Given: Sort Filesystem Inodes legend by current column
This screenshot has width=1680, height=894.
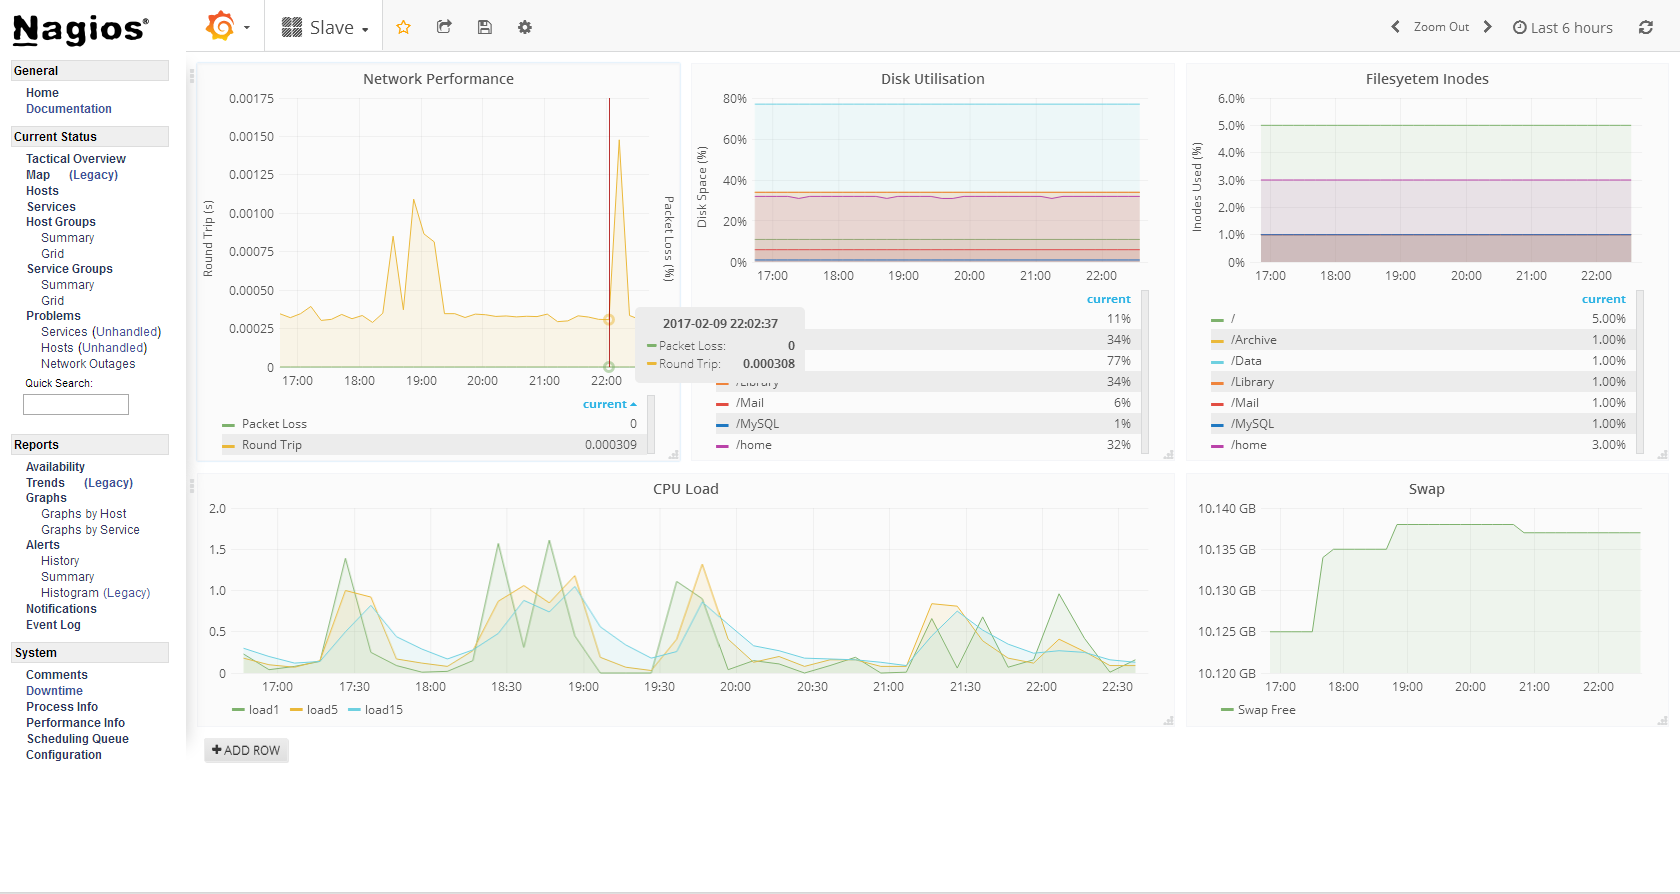Looking at the screenshot, I should pos(1603,299).
